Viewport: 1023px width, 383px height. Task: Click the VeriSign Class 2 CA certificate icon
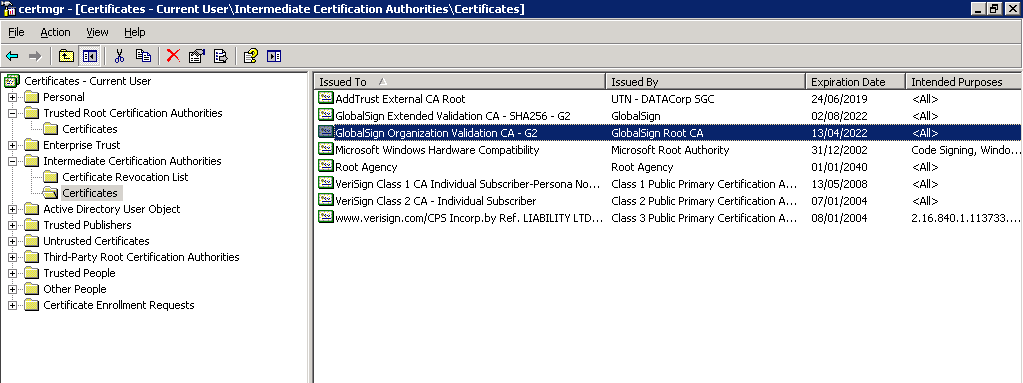tap(325, 200)
